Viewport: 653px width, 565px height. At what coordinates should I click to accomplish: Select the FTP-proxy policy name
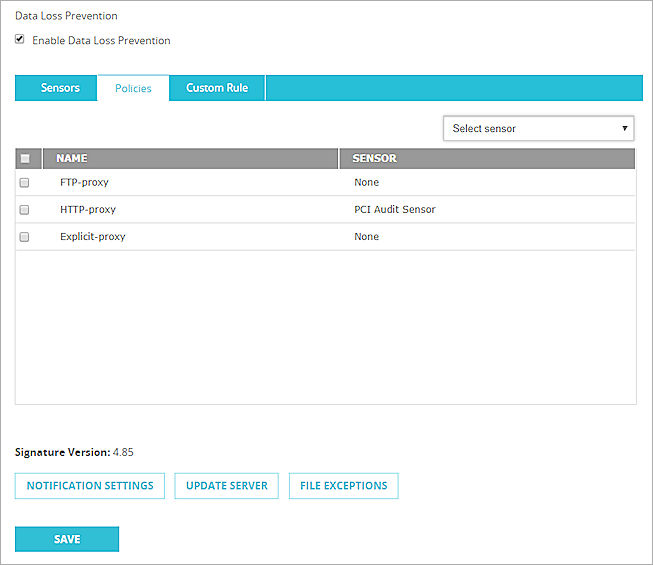point(84,183)
